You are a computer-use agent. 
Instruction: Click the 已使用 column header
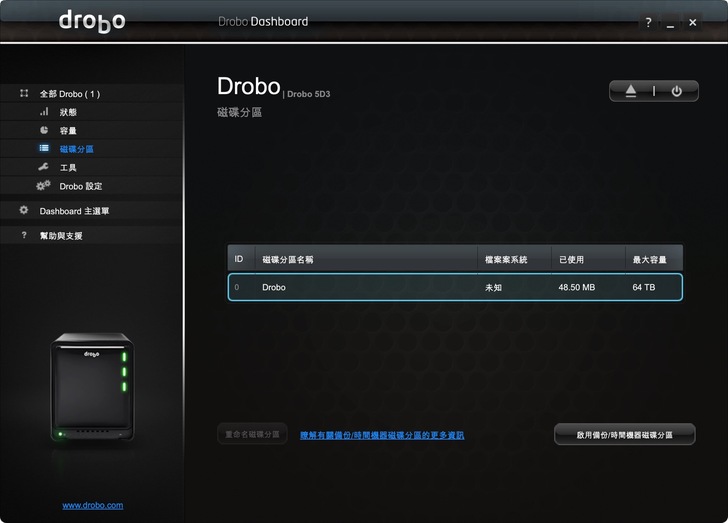coord(588,259)
